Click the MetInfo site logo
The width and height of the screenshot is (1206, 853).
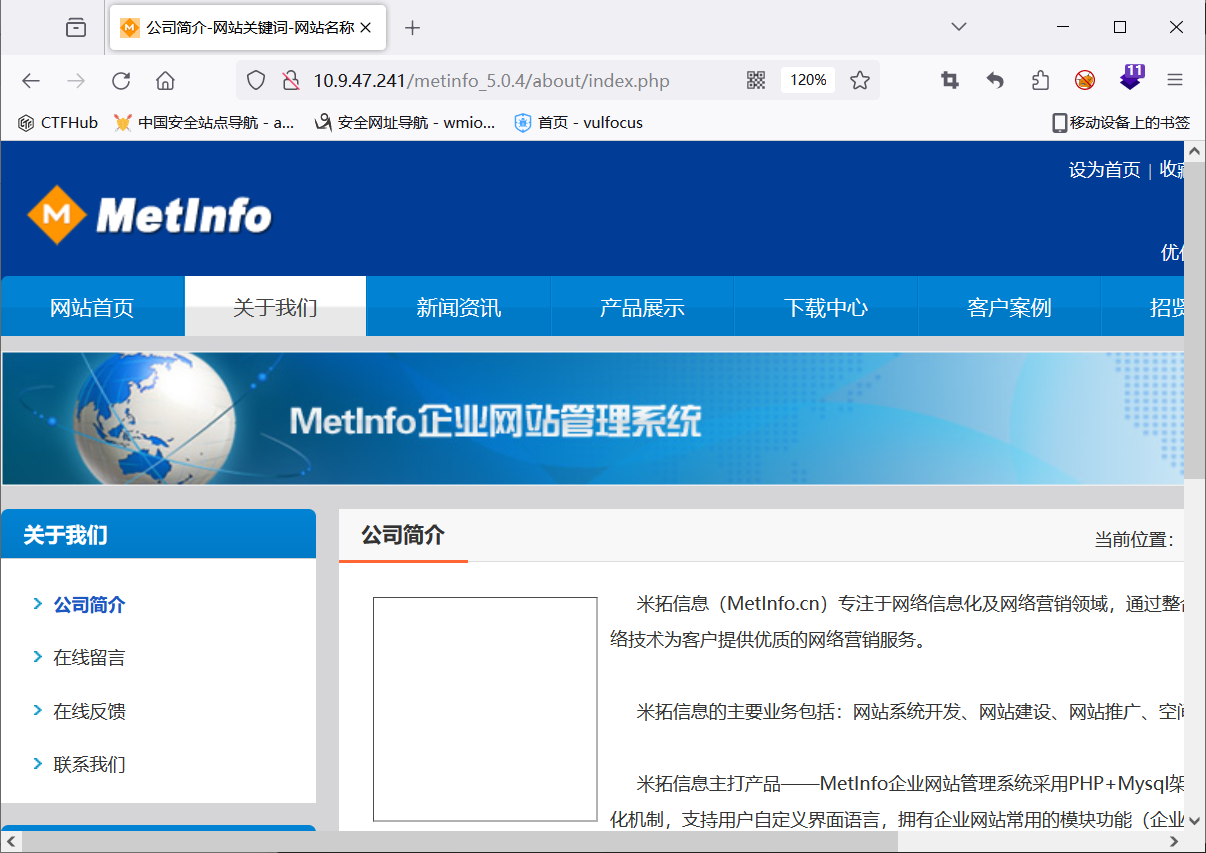(x=149, y=213)
